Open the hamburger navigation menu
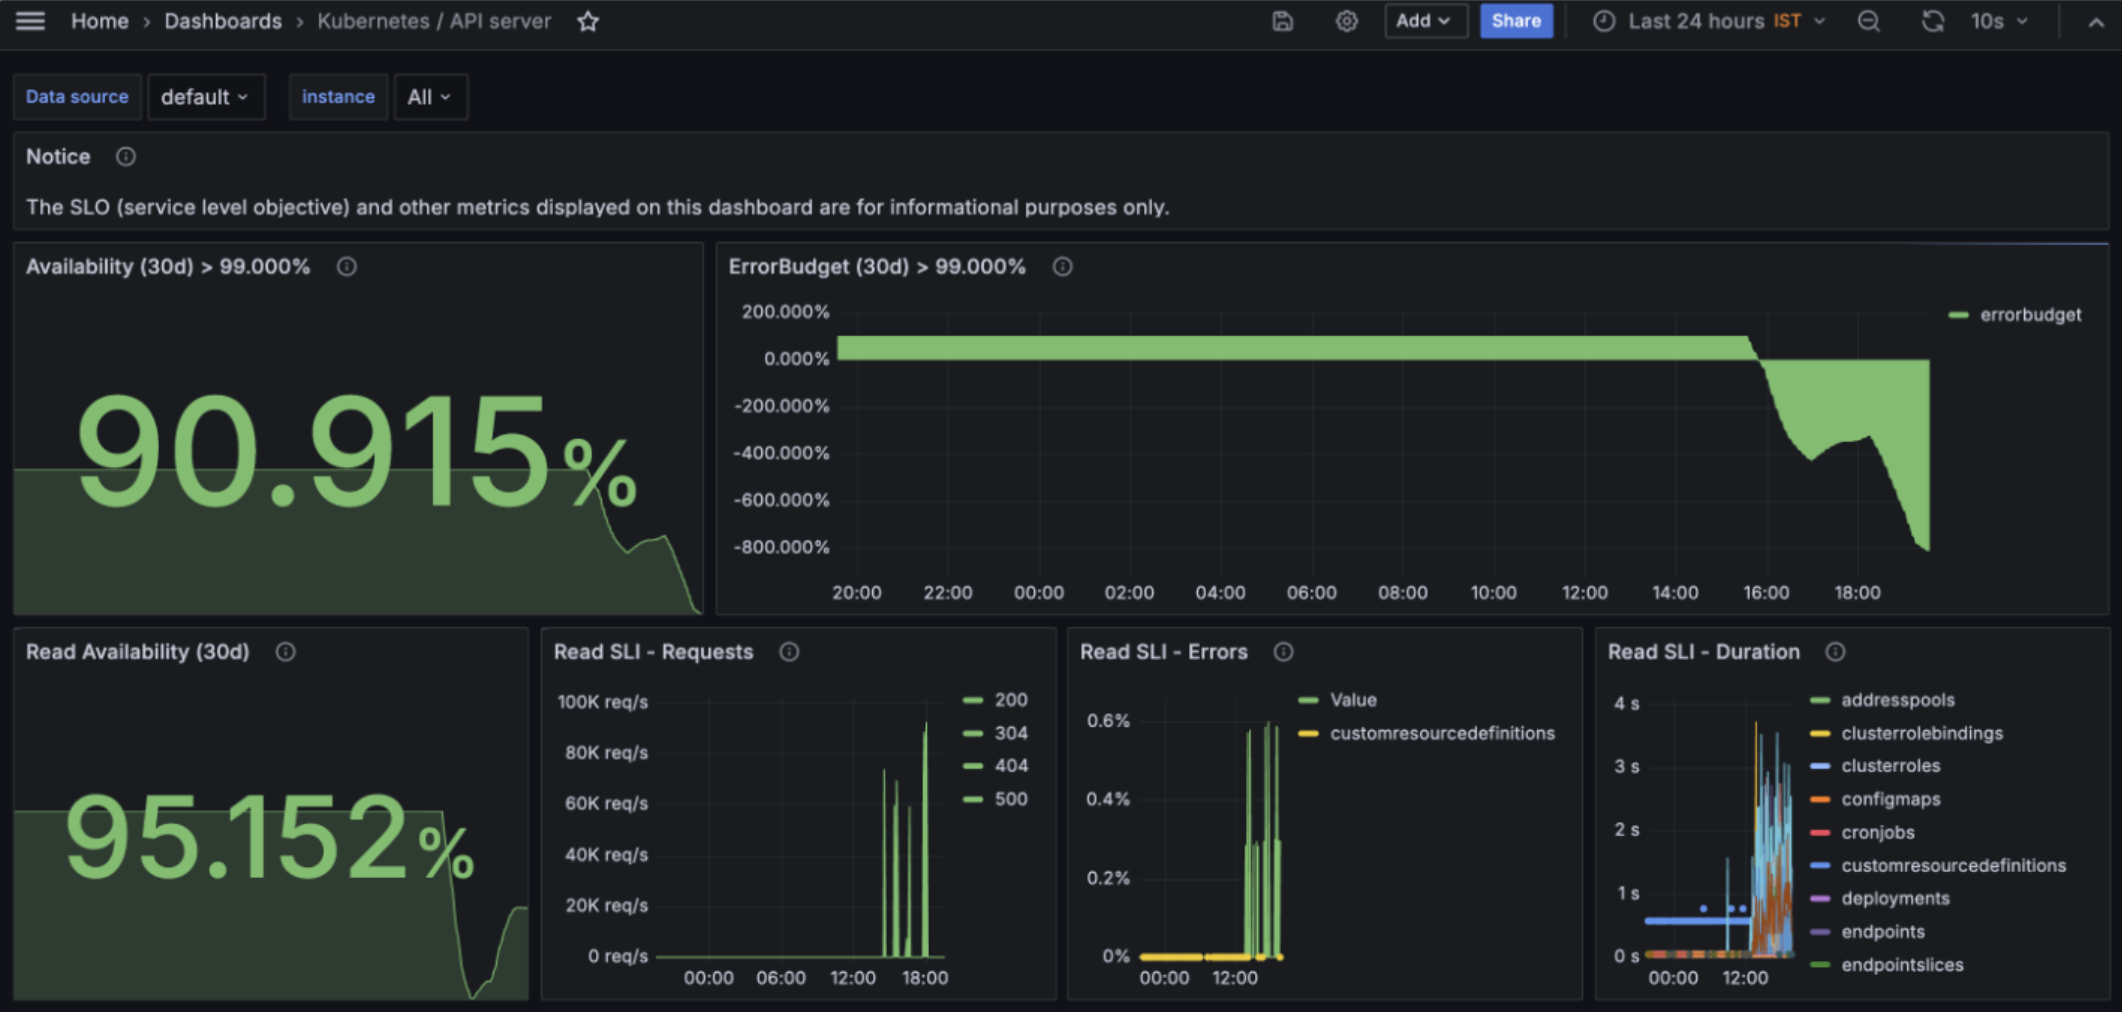Screen dimensions: 2122x1012 (30, 21)
